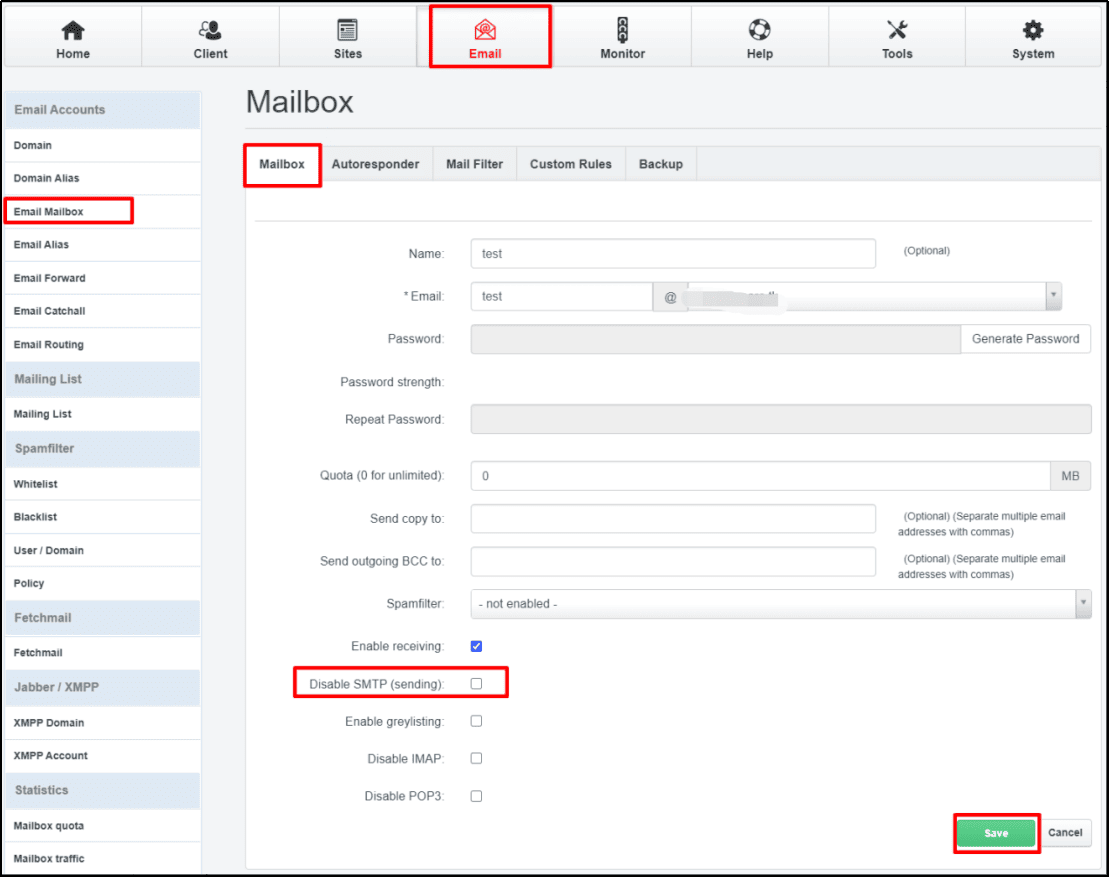
Task: Open Email Alias in sidebar
Action: pyautogui.click(x=103, y=245)
